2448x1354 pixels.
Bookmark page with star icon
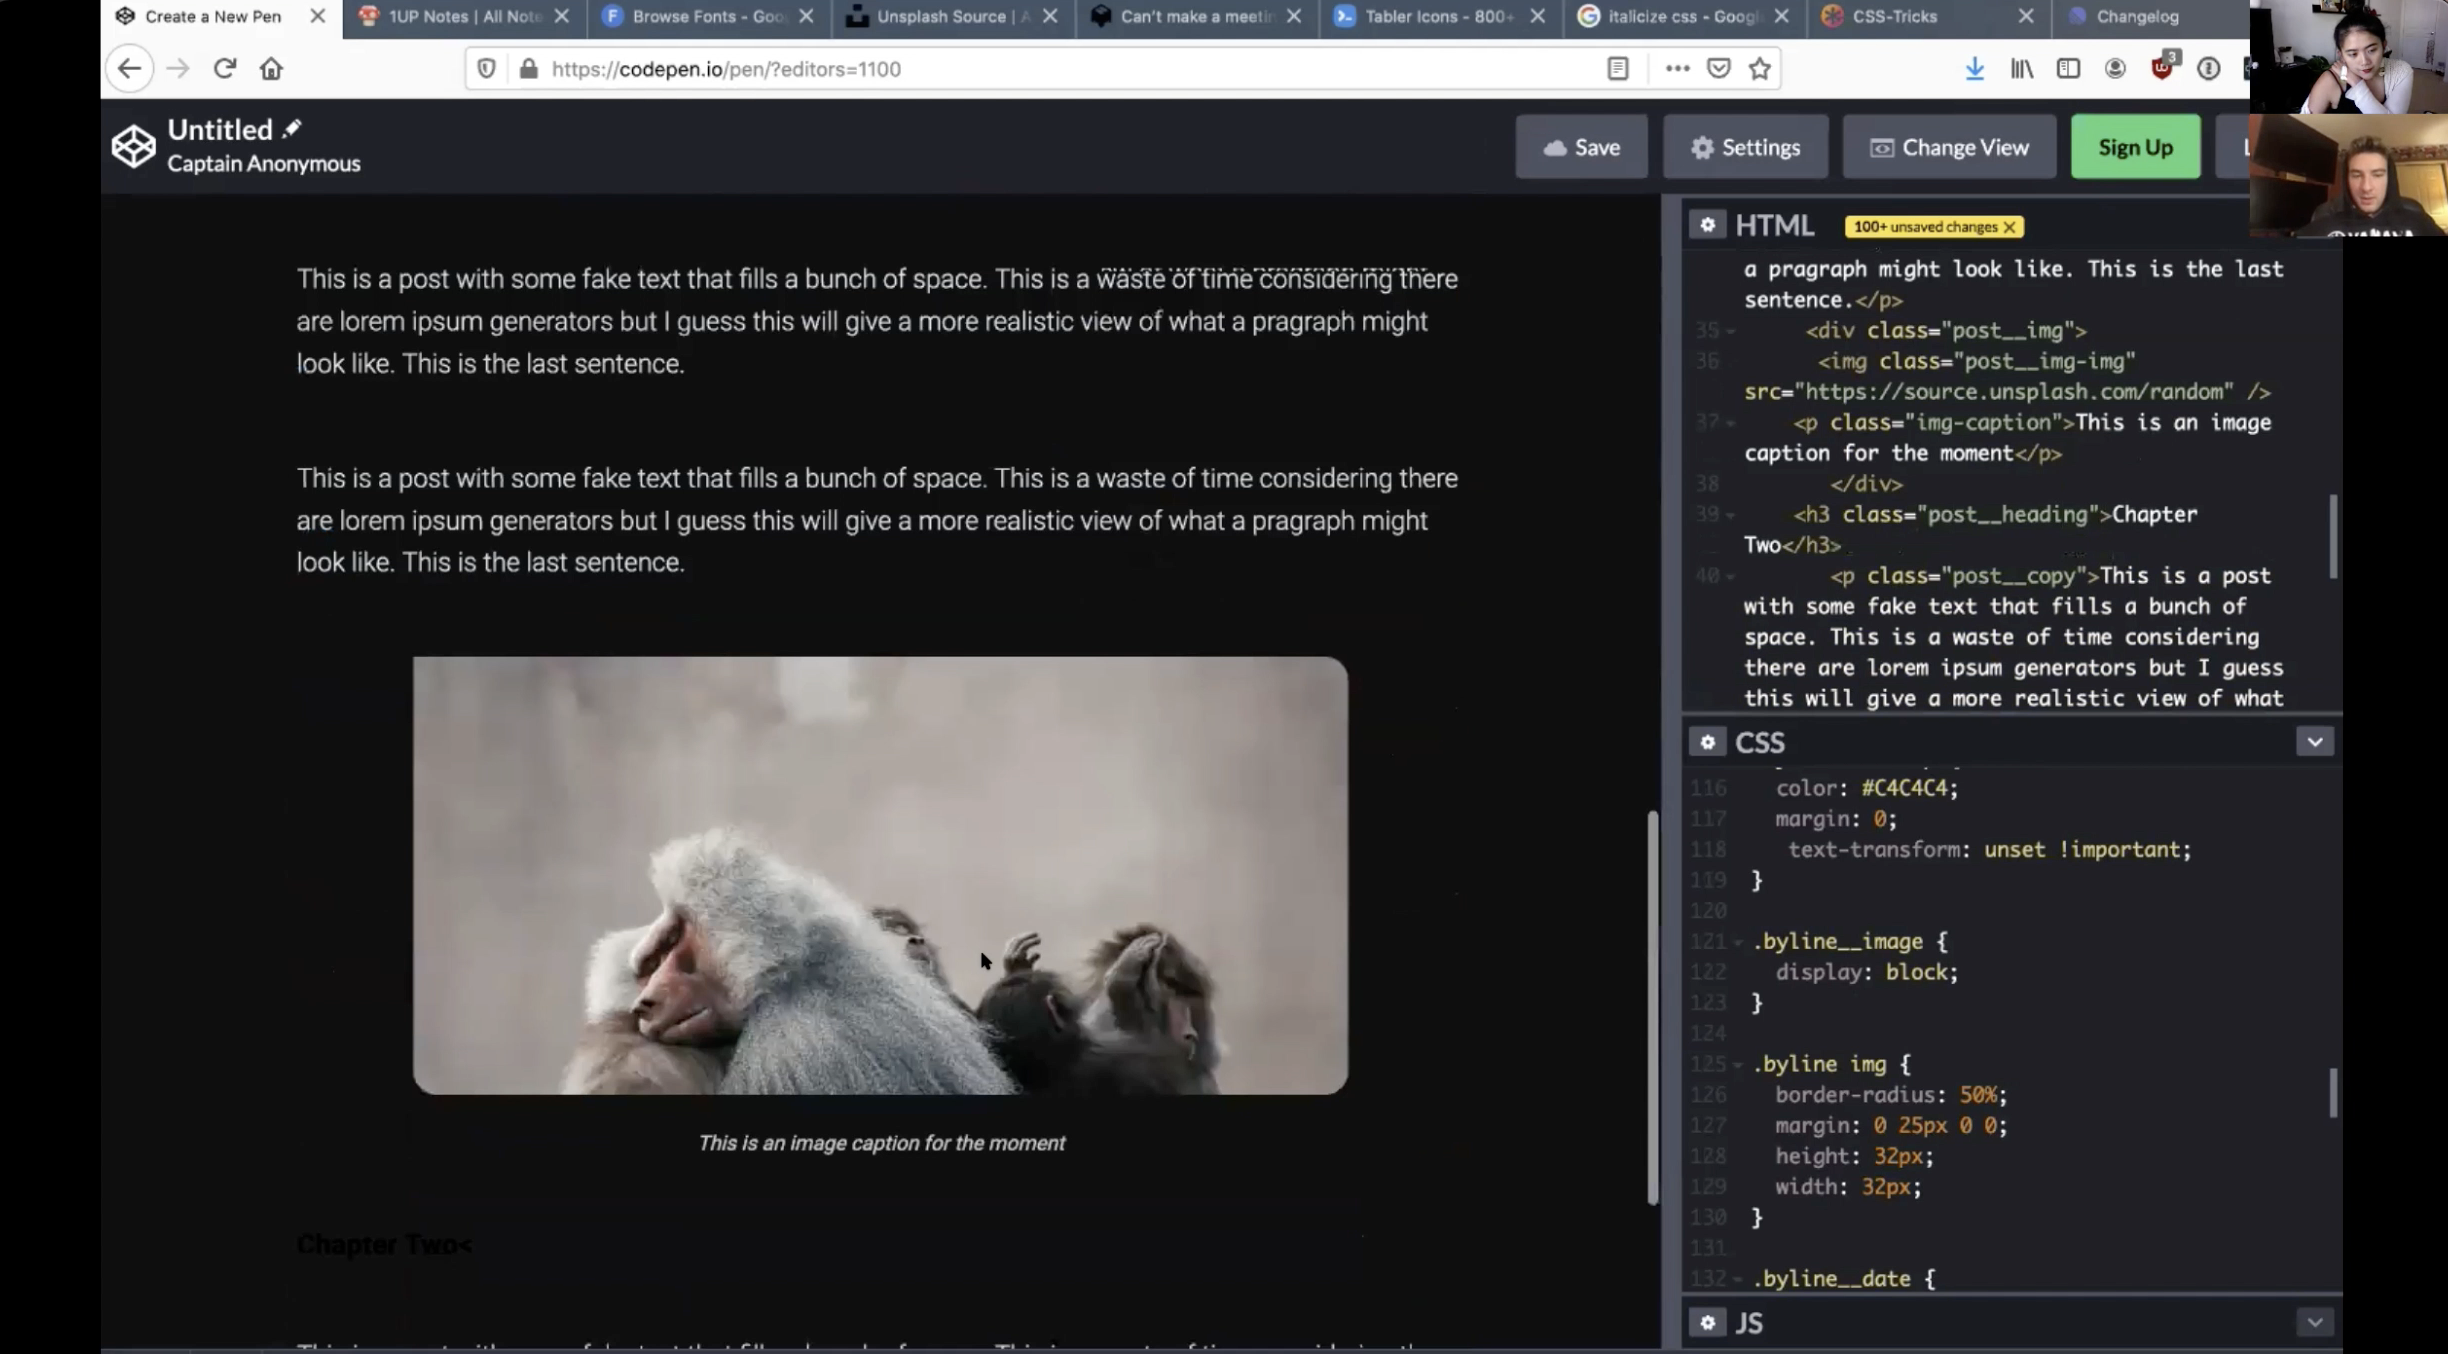[x=1760, y=68]
